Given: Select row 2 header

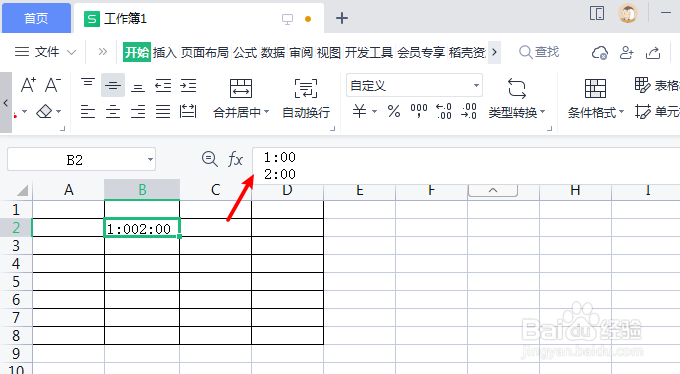Looking at the screenshot, I should click(16, 227).
